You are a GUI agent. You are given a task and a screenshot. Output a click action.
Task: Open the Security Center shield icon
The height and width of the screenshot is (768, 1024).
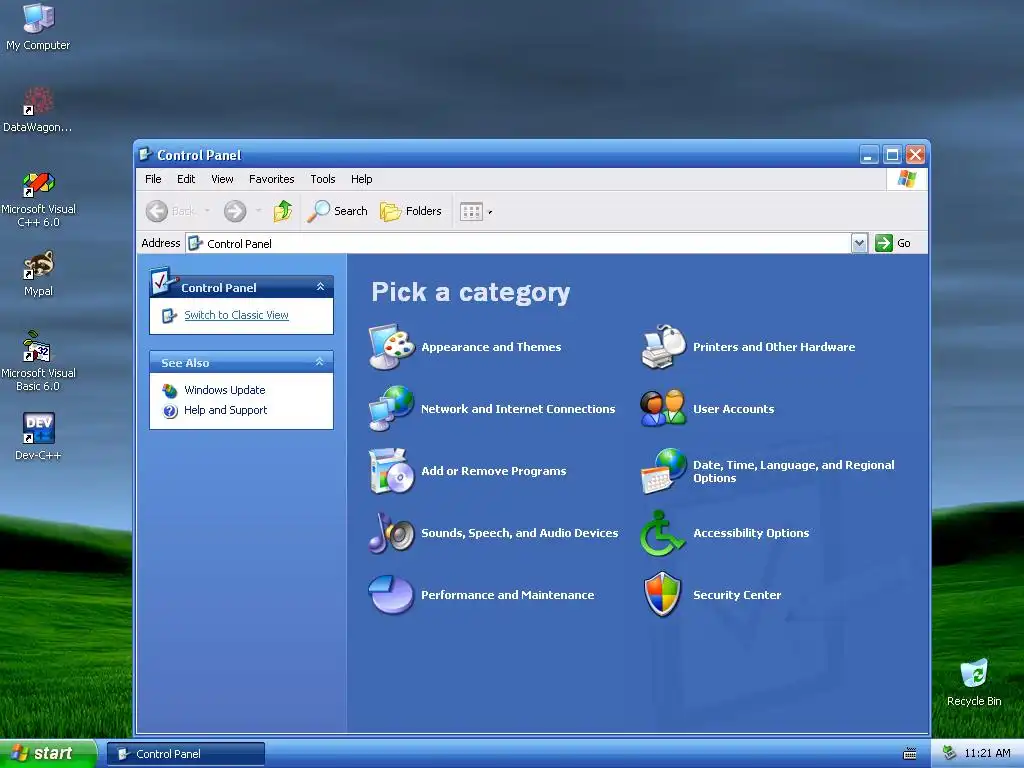click(x=663, y=594)
